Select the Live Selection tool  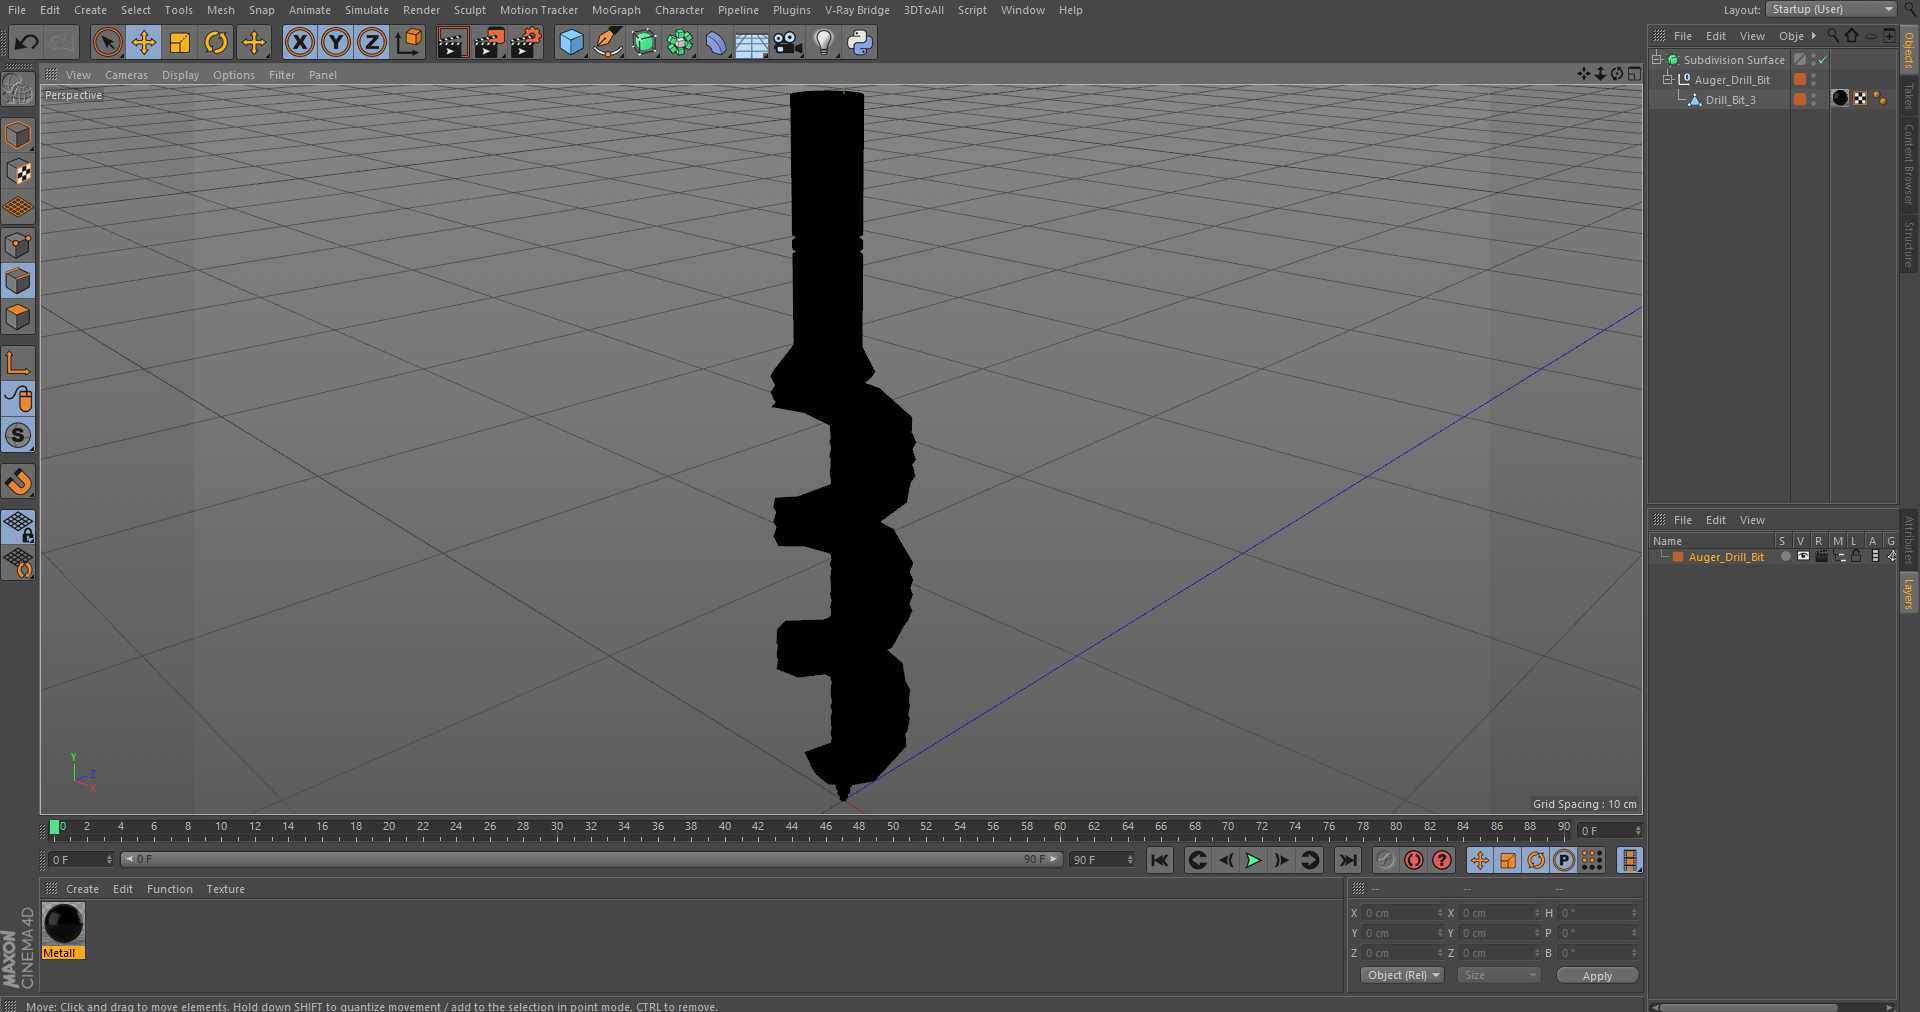[107, 42]
